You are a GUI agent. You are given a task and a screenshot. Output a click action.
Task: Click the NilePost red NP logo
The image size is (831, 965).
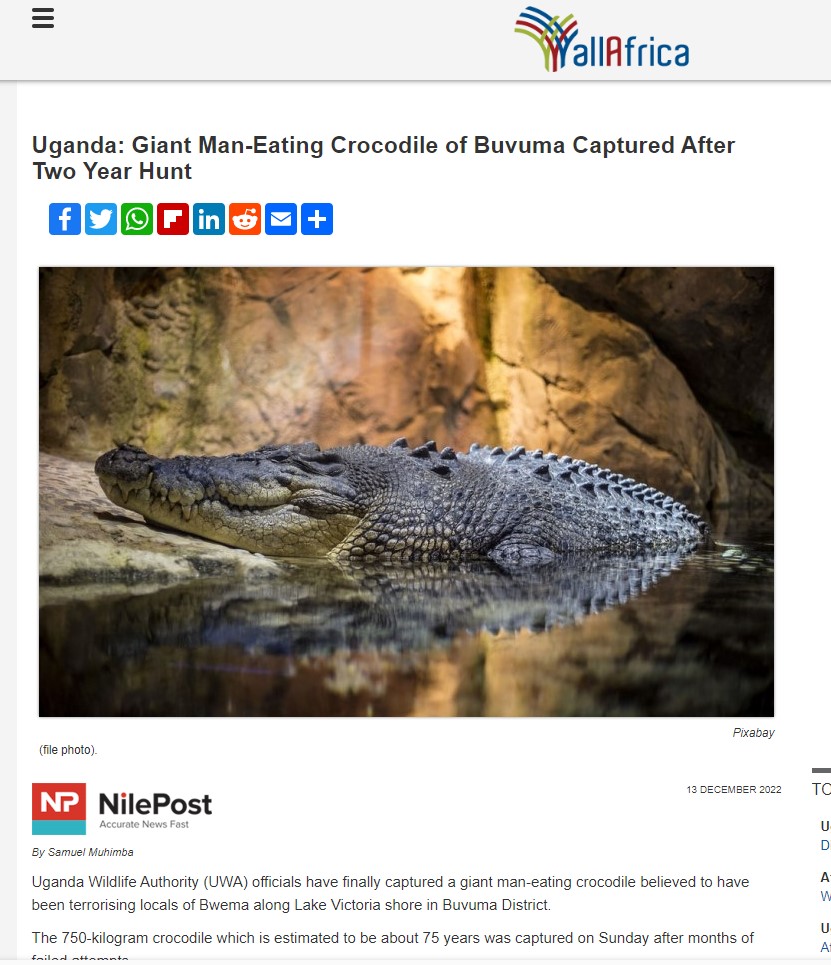click(59, 809)
